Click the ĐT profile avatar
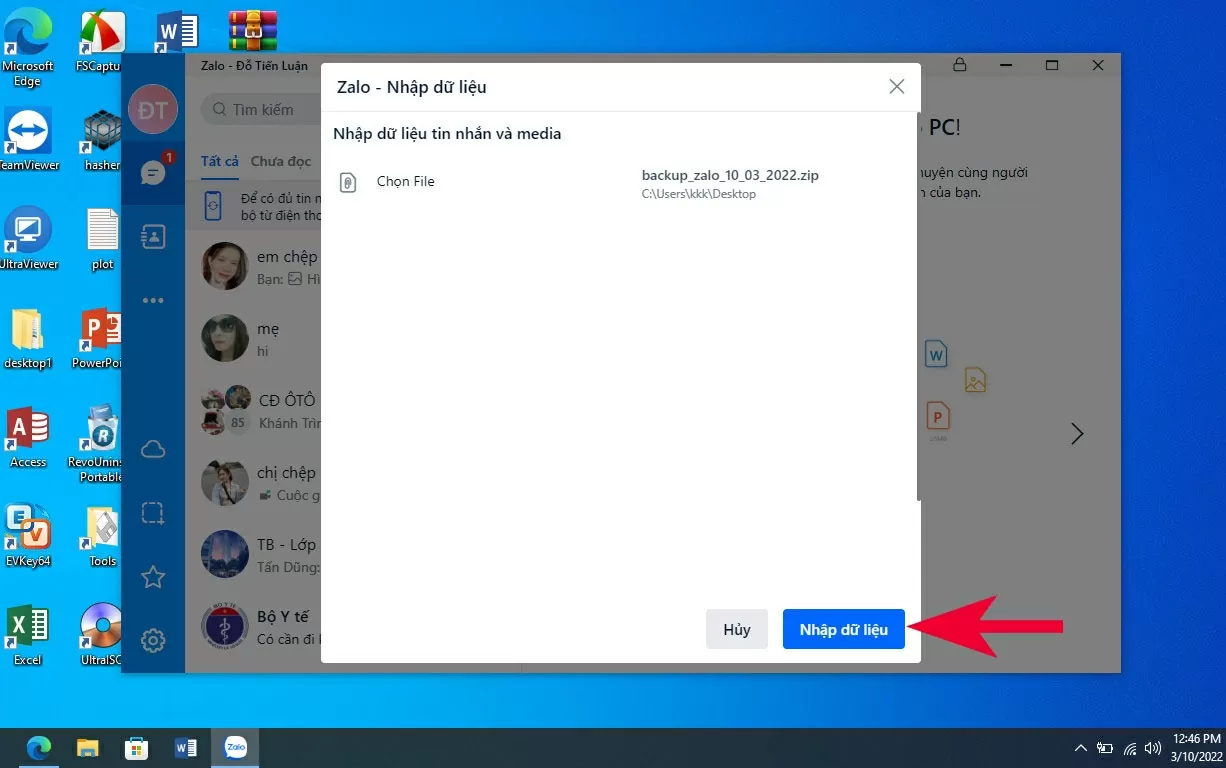The width and height of the screenshot is (1226, 768). coord(153,110)
